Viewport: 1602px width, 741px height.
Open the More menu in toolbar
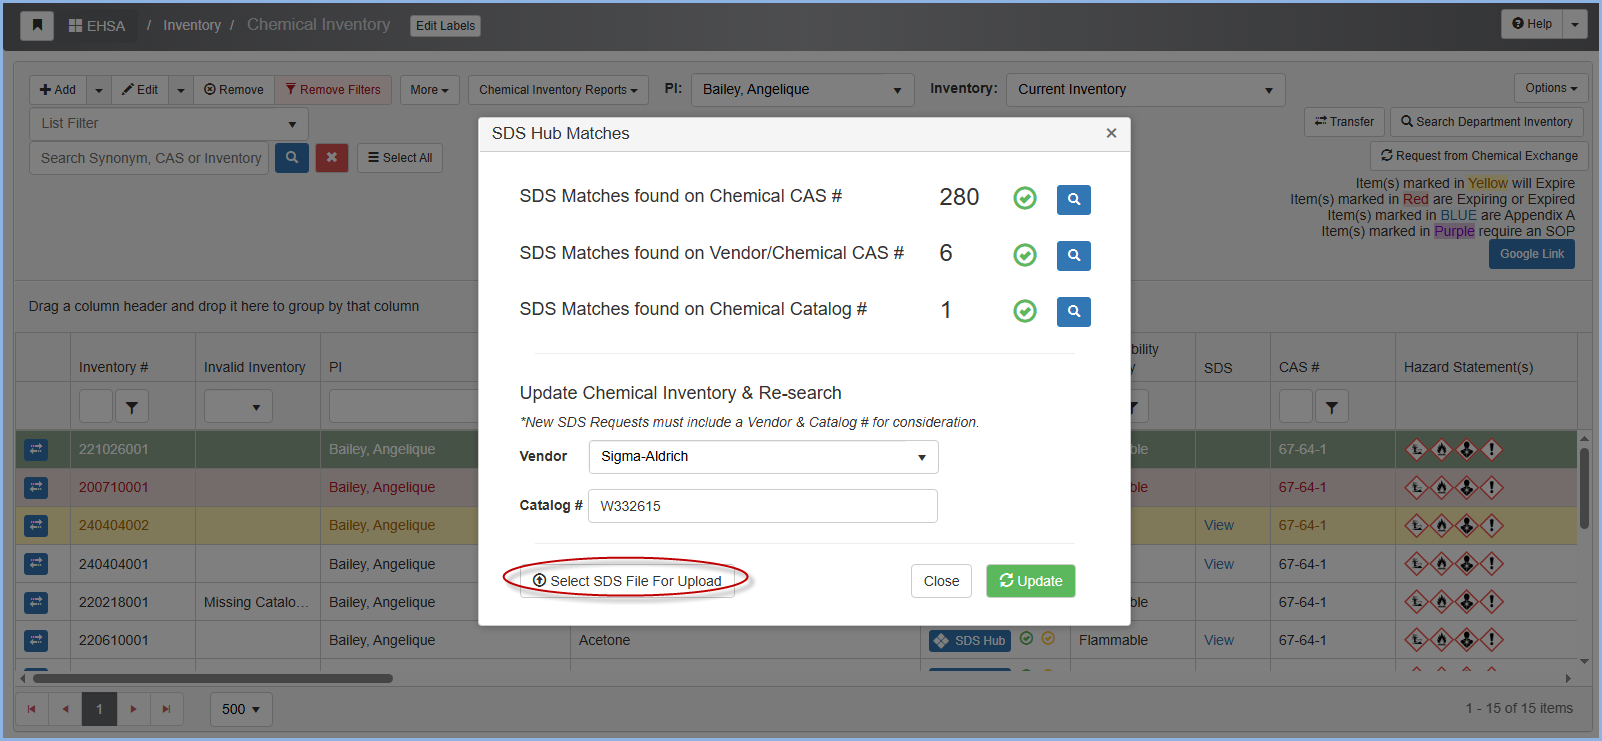point(429,90)
